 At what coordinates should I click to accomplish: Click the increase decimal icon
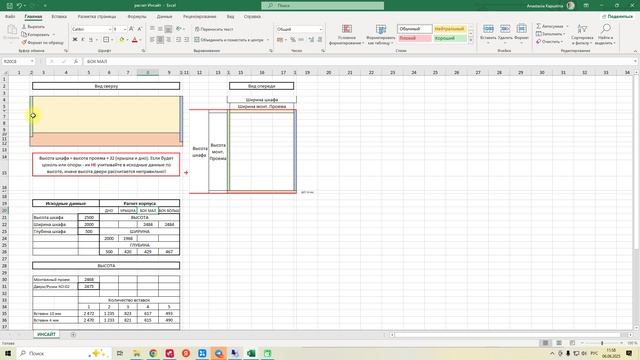311,40
